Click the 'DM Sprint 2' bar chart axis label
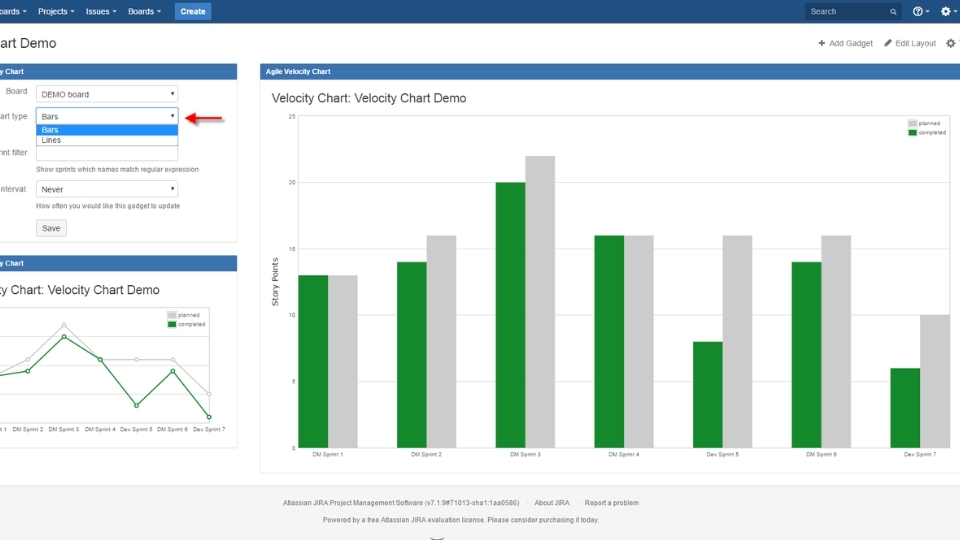Image resolution: width=960 pixels, height=540 pixels. [x=426, y=454]
